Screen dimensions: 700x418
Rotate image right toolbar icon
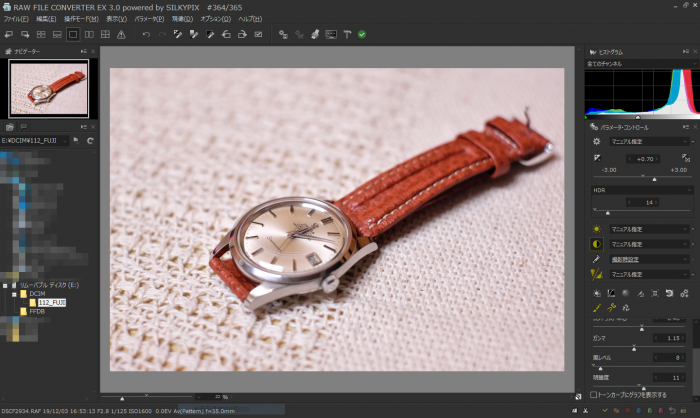[242, 34]
